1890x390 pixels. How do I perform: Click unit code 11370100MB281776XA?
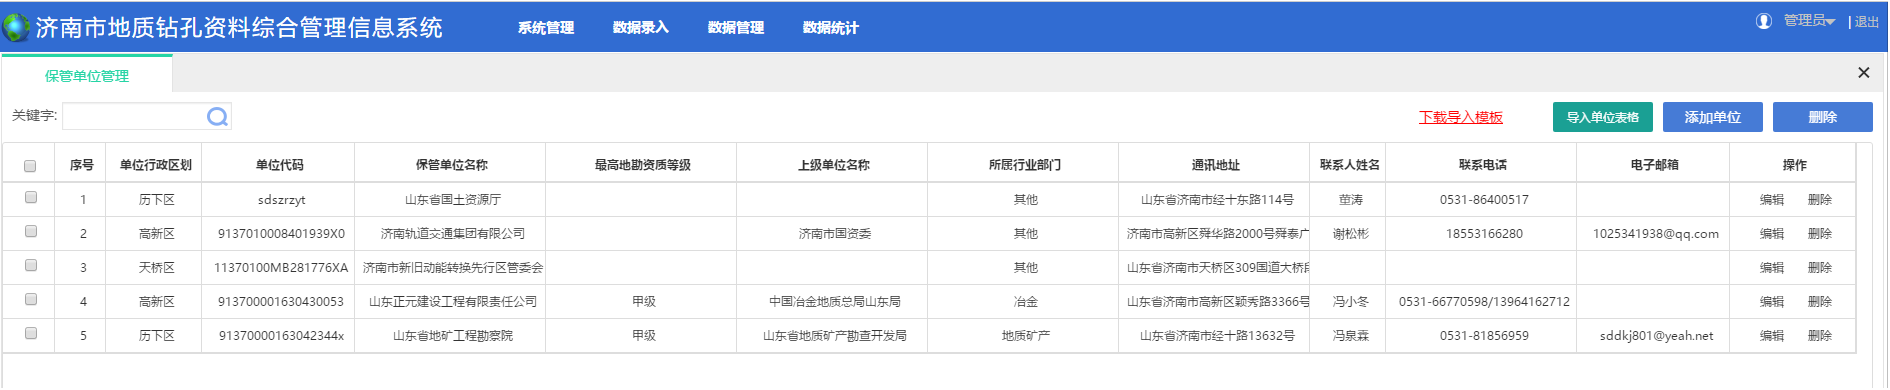281,268
